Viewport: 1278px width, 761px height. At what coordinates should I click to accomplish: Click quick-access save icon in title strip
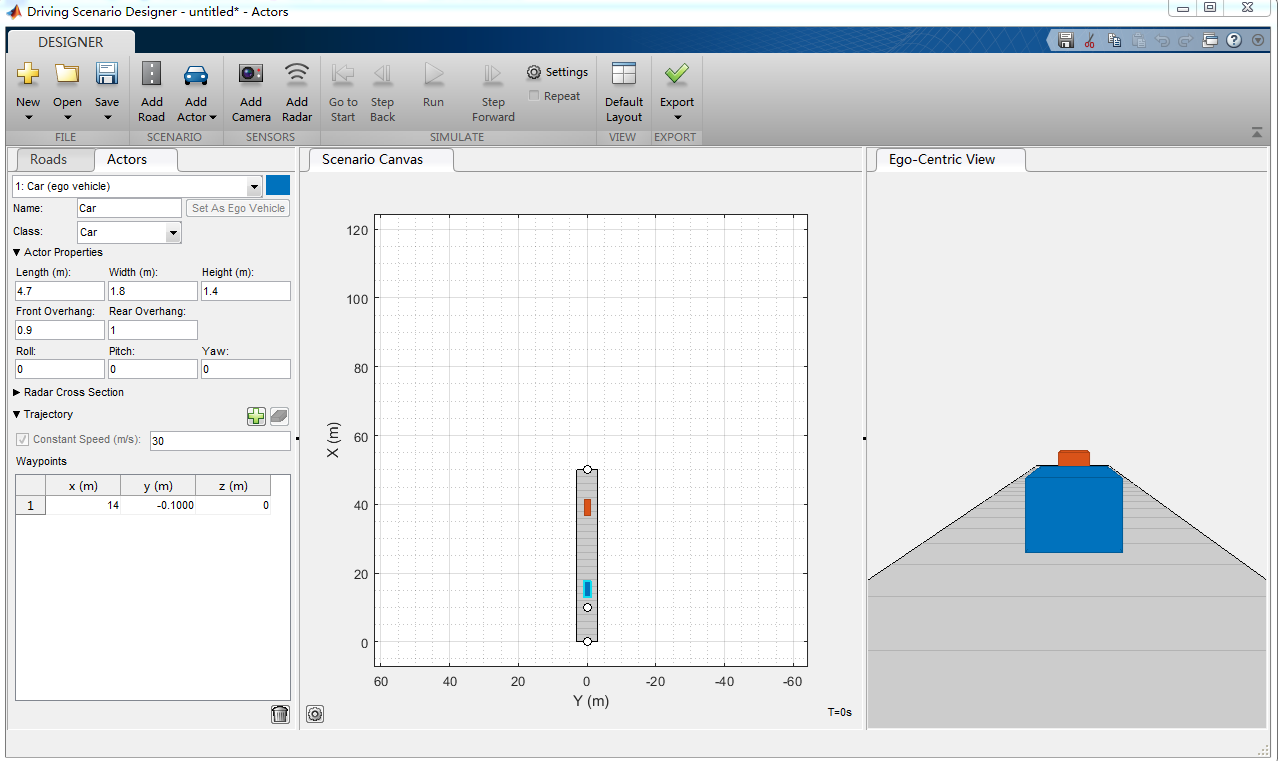click(x=1066, y=40)
